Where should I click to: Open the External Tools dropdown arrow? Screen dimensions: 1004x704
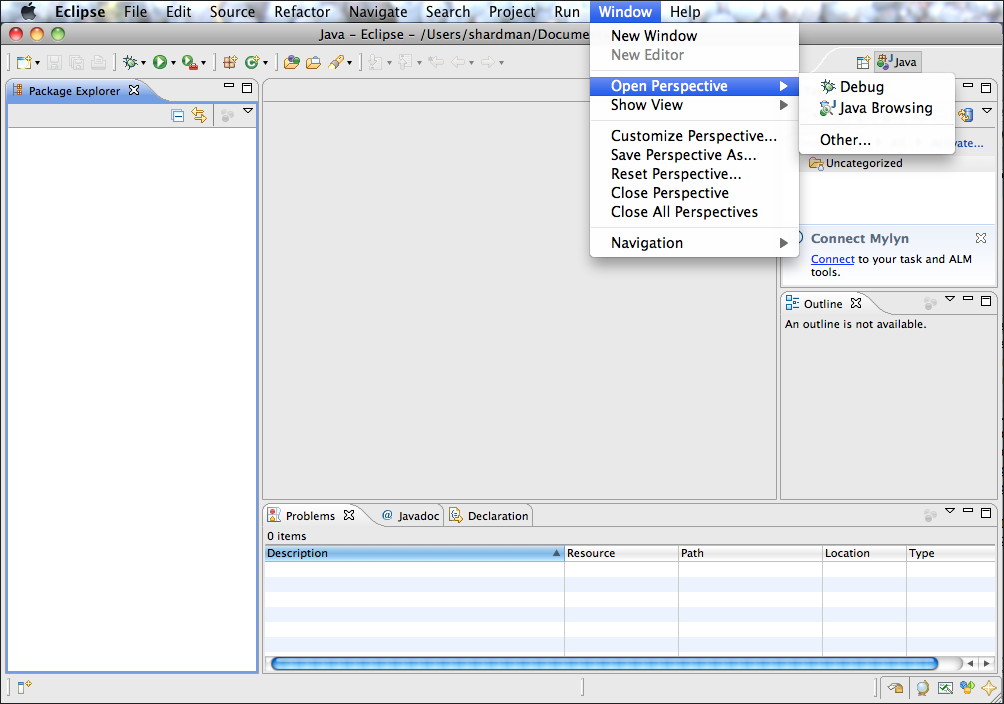(204, 63)
